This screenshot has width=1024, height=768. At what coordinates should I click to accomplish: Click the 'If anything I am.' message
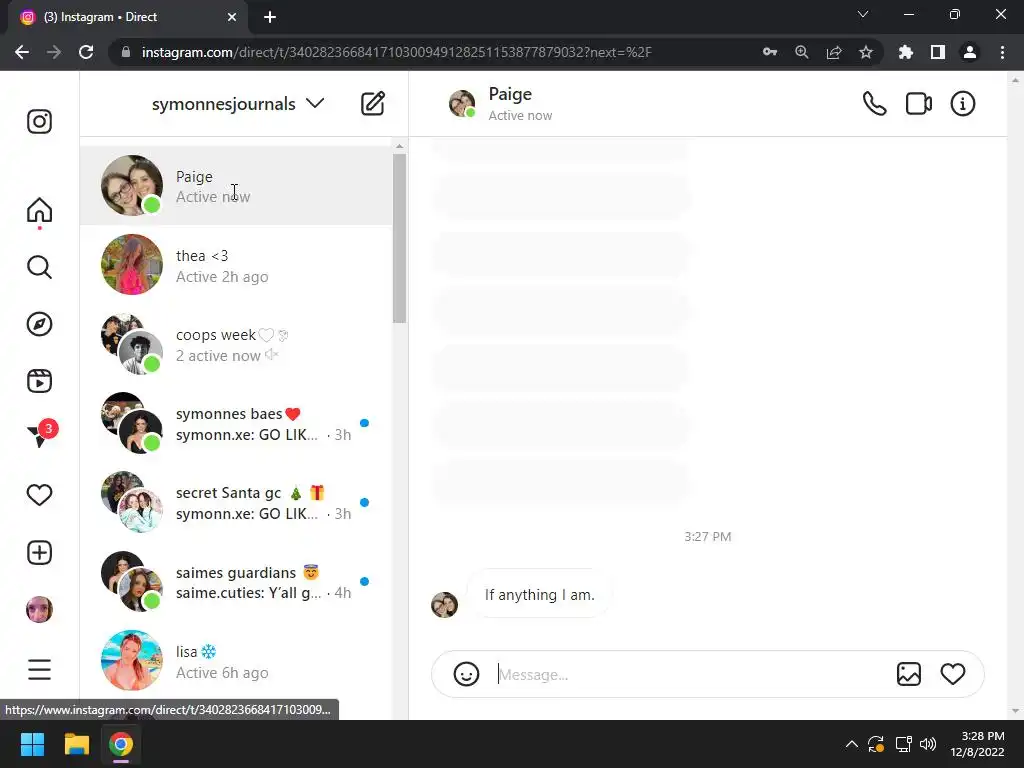pos(539,594)
